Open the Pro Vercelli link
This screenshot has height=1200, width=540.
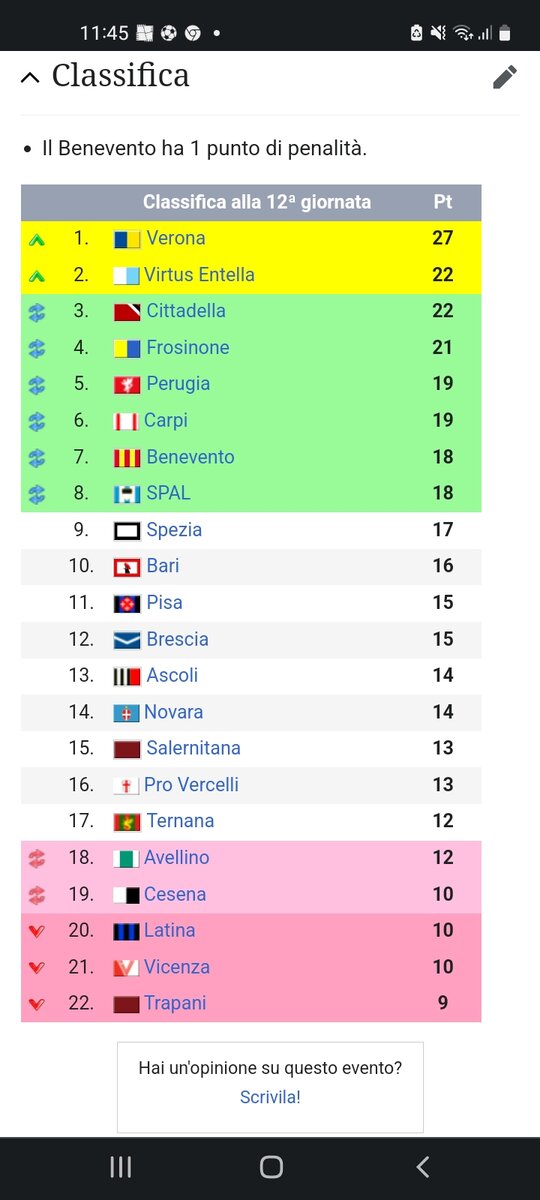coord(191,785)
